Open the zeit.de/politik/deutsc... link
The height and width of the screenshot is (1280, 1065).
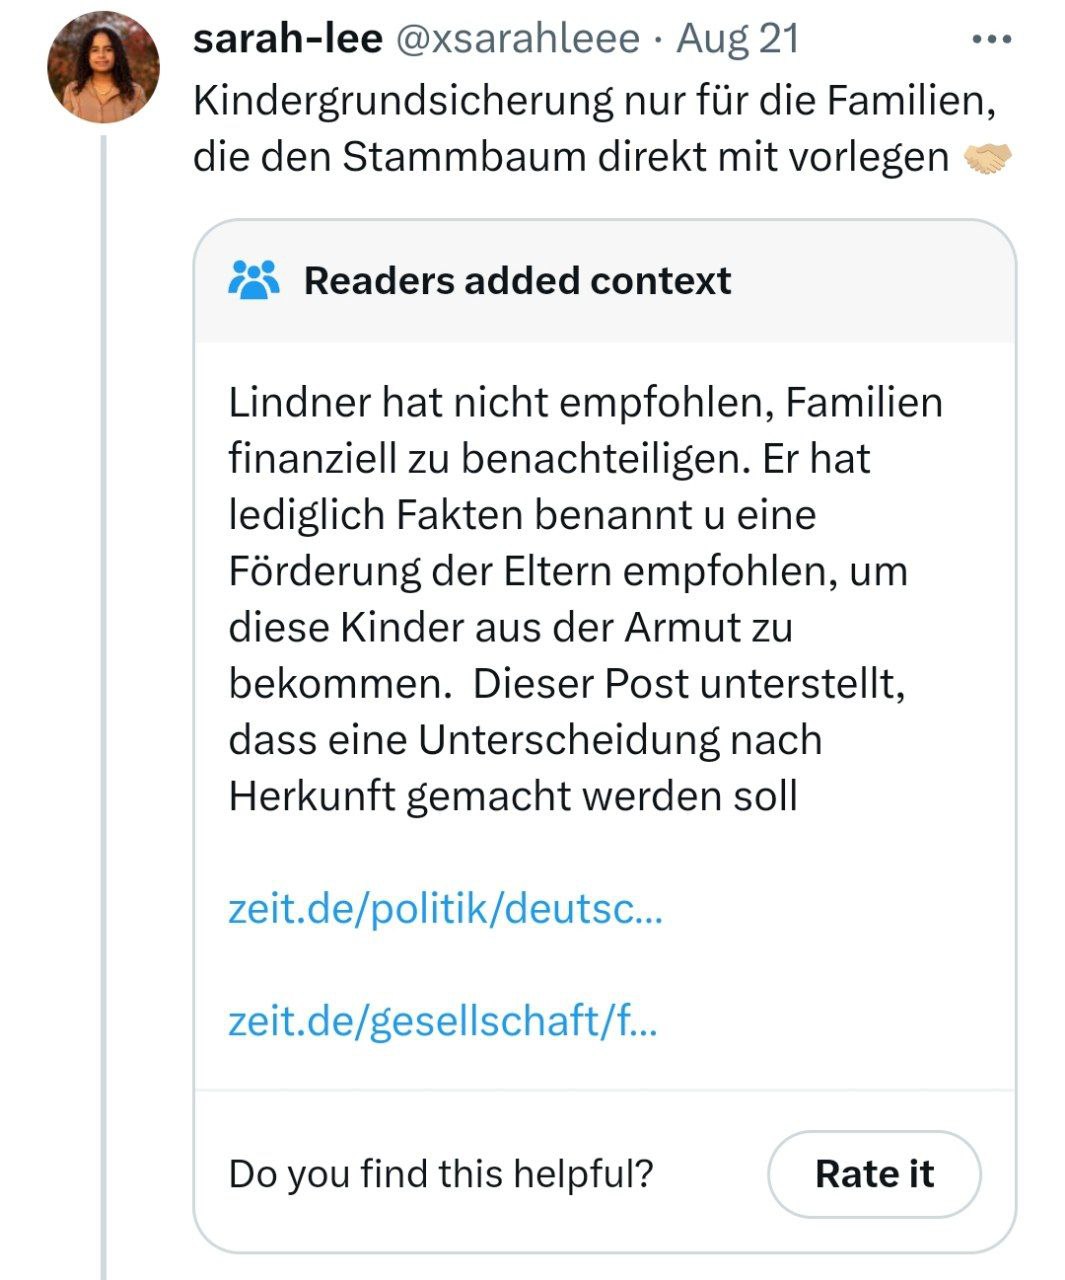pyautogui.click(x=445, y=909)
